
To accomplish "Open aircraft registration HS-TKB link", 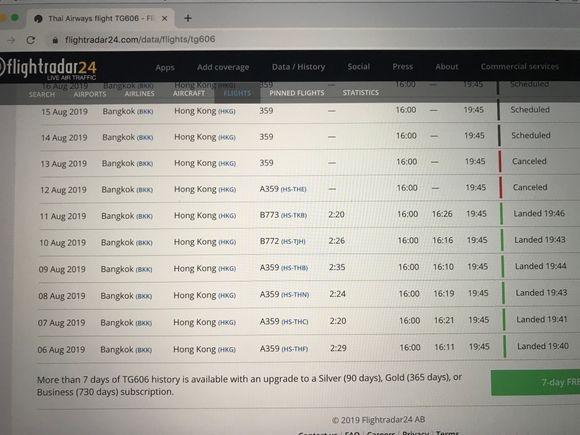I will click(294, 215).
